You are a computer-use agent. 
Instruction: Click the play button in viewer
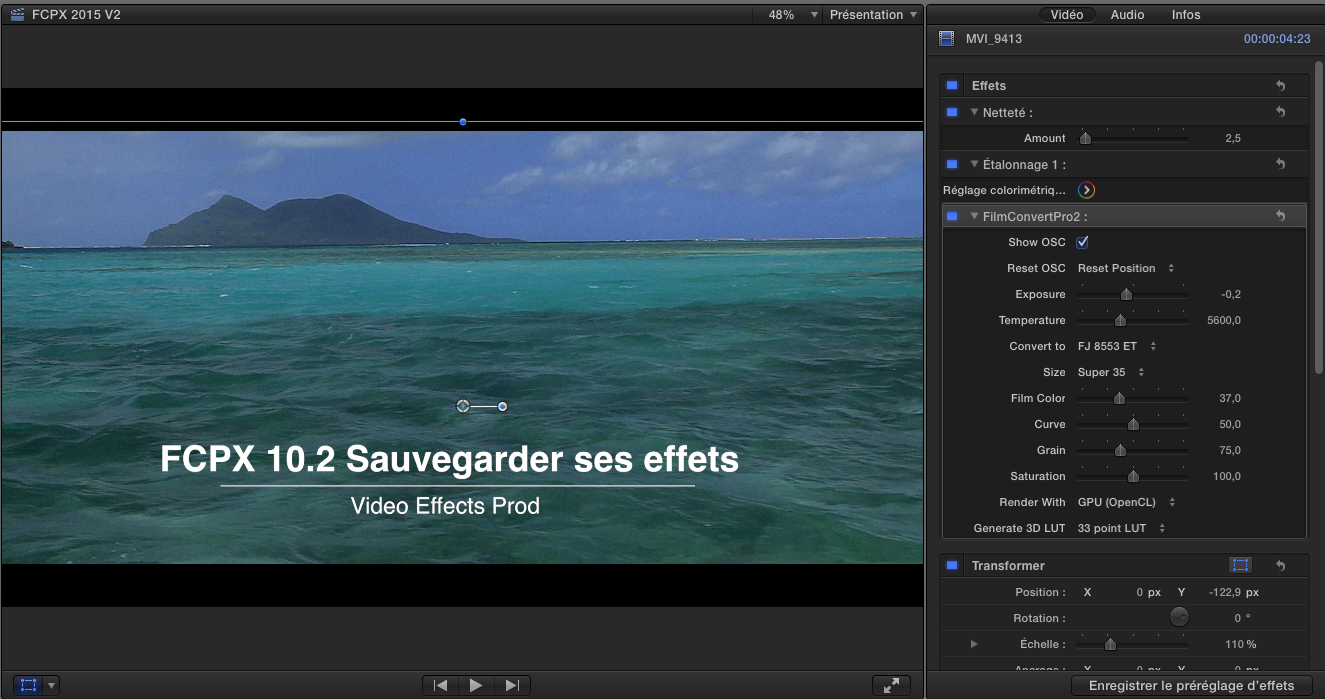click(x=476, y=685)
